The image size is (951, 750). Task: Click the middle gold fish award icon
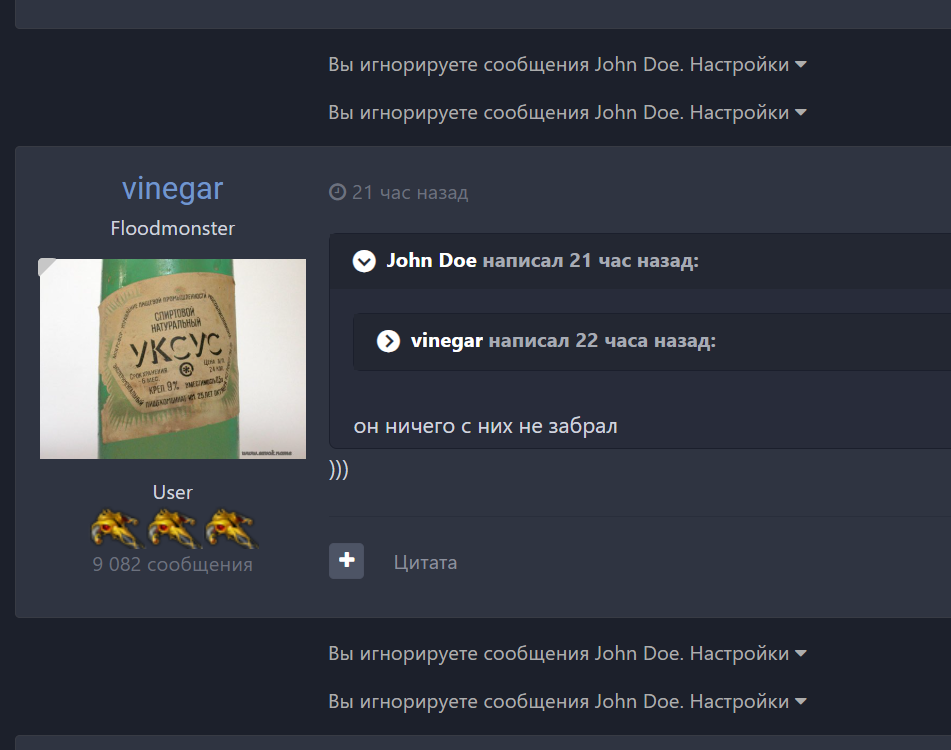pyautogui.click(x=172, y=526)
